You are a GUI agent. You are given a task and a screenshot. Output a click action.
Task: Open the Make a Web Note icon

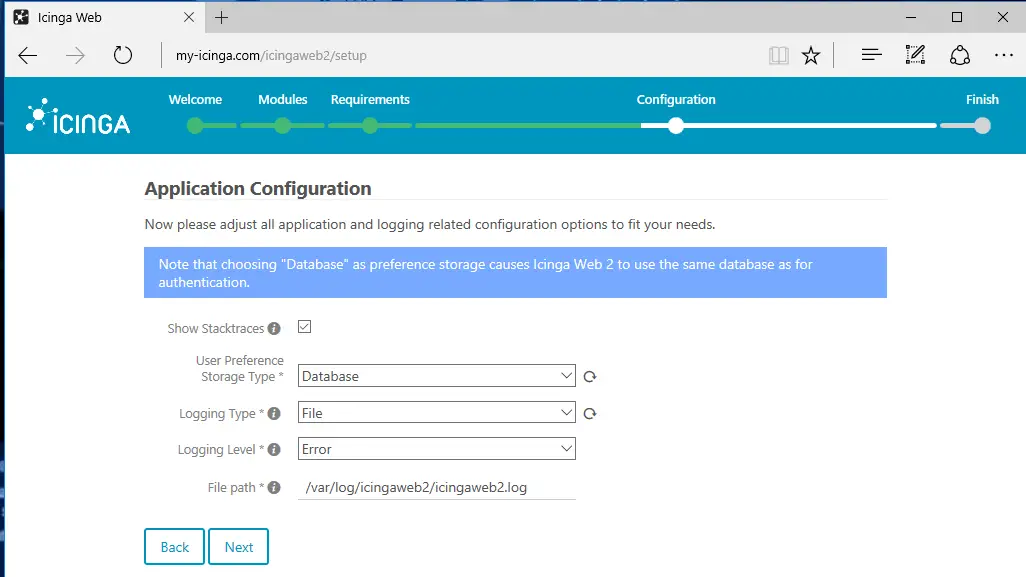click(915, 55)
